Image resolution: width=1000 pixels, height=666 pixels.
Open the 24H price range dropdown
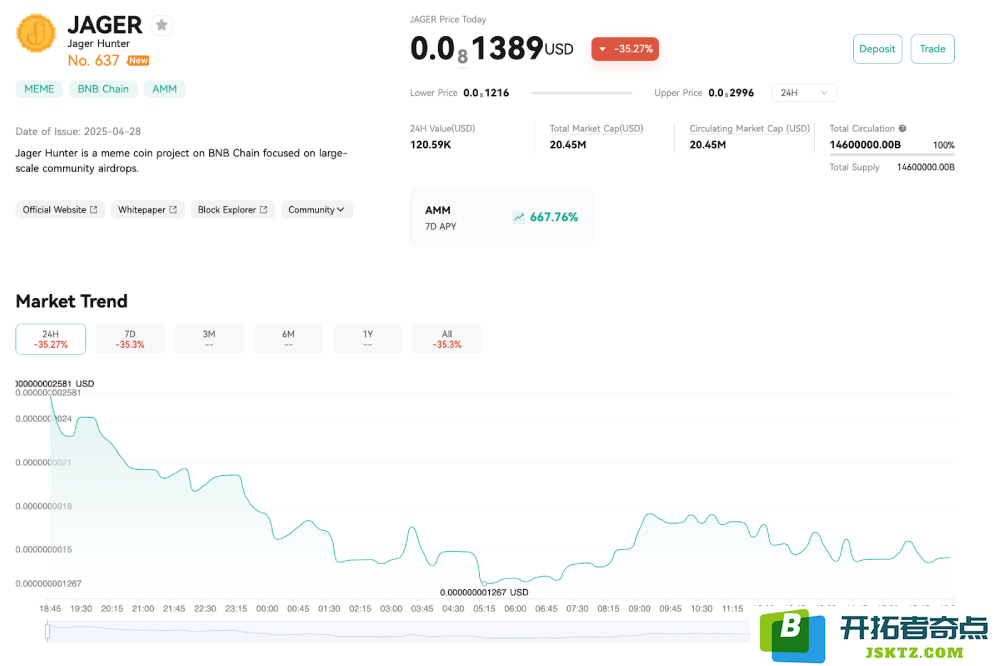pos(804,92)
